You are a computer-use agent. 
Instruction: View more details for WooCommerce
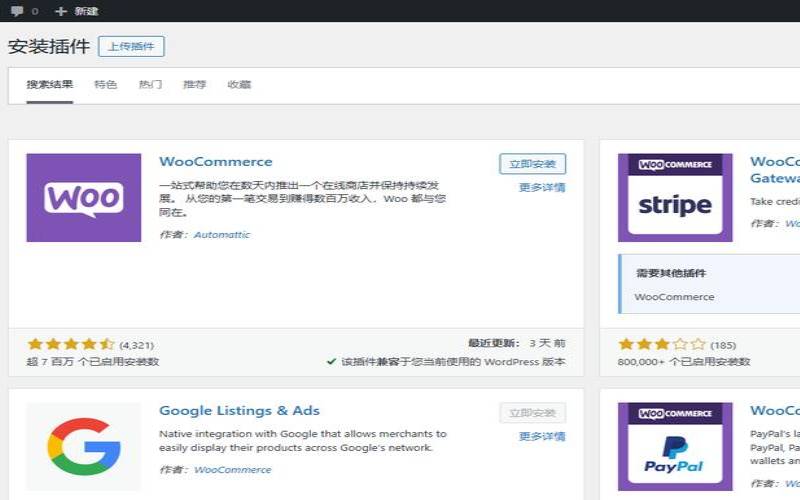pyautogui.click(x=542, y=187)
